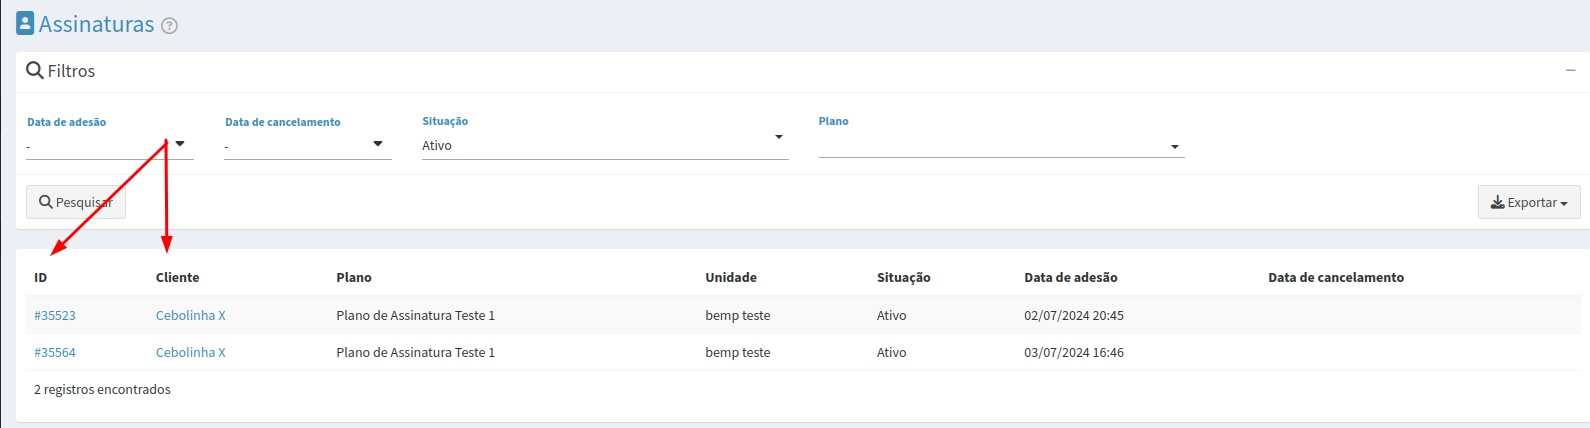The width and height of the screenshot is (1590, 428).
Task: Click the Cliente column header
Action: coord(178,277)
